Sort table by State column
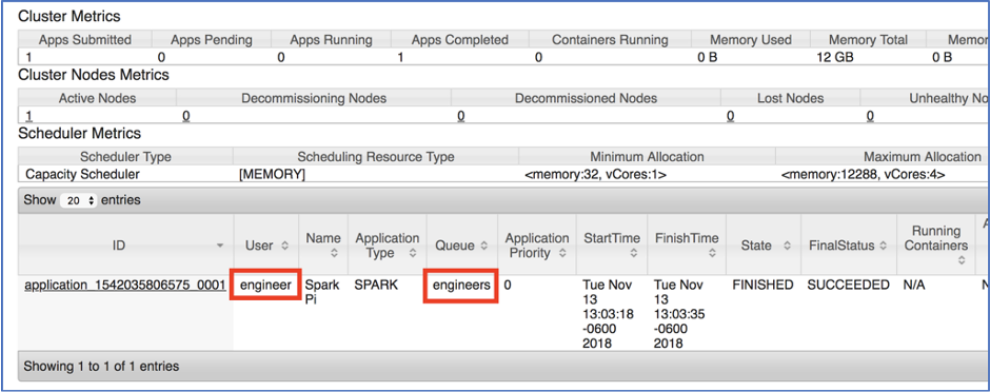The width and height of the screenshot is (992, 392). point(764,245)
